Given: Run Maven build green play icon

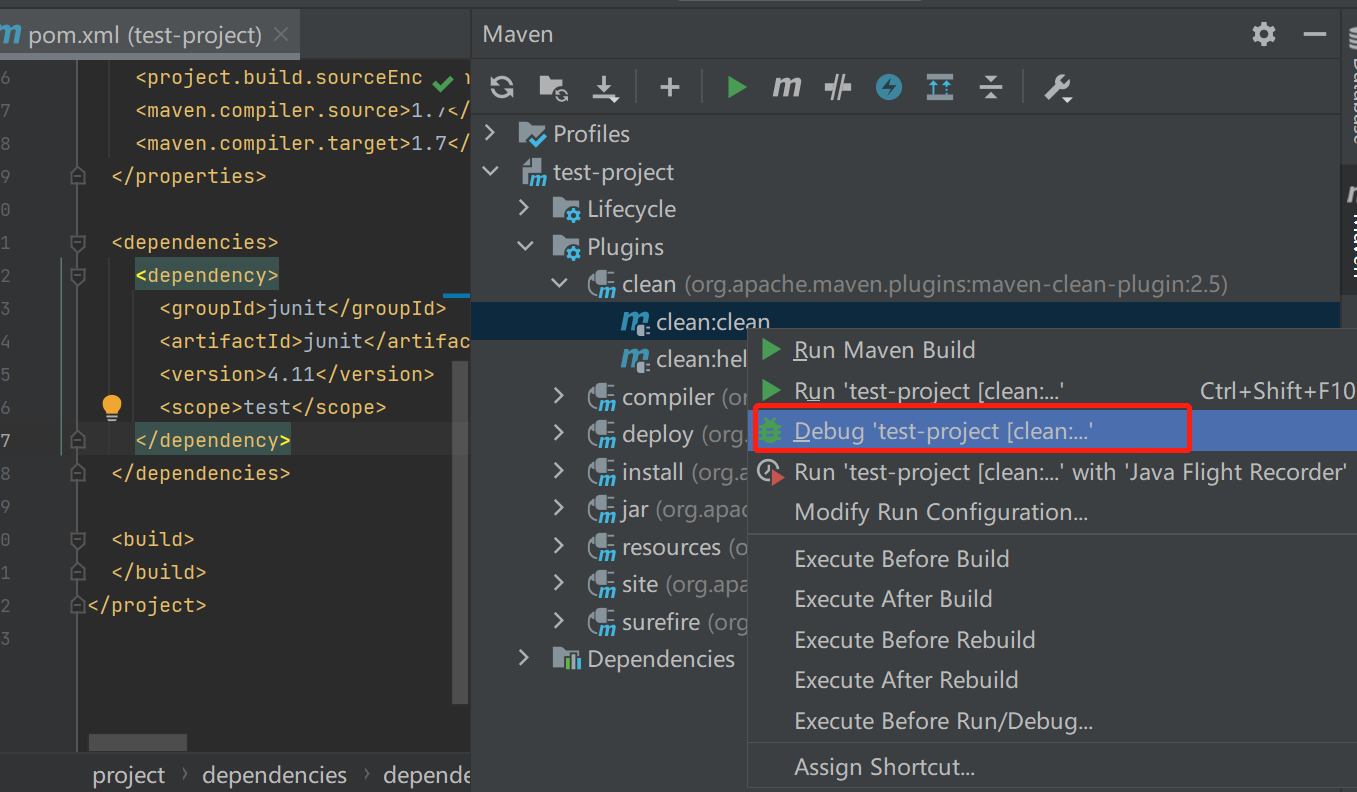Looking at the screenshot, I should [737, 88].
